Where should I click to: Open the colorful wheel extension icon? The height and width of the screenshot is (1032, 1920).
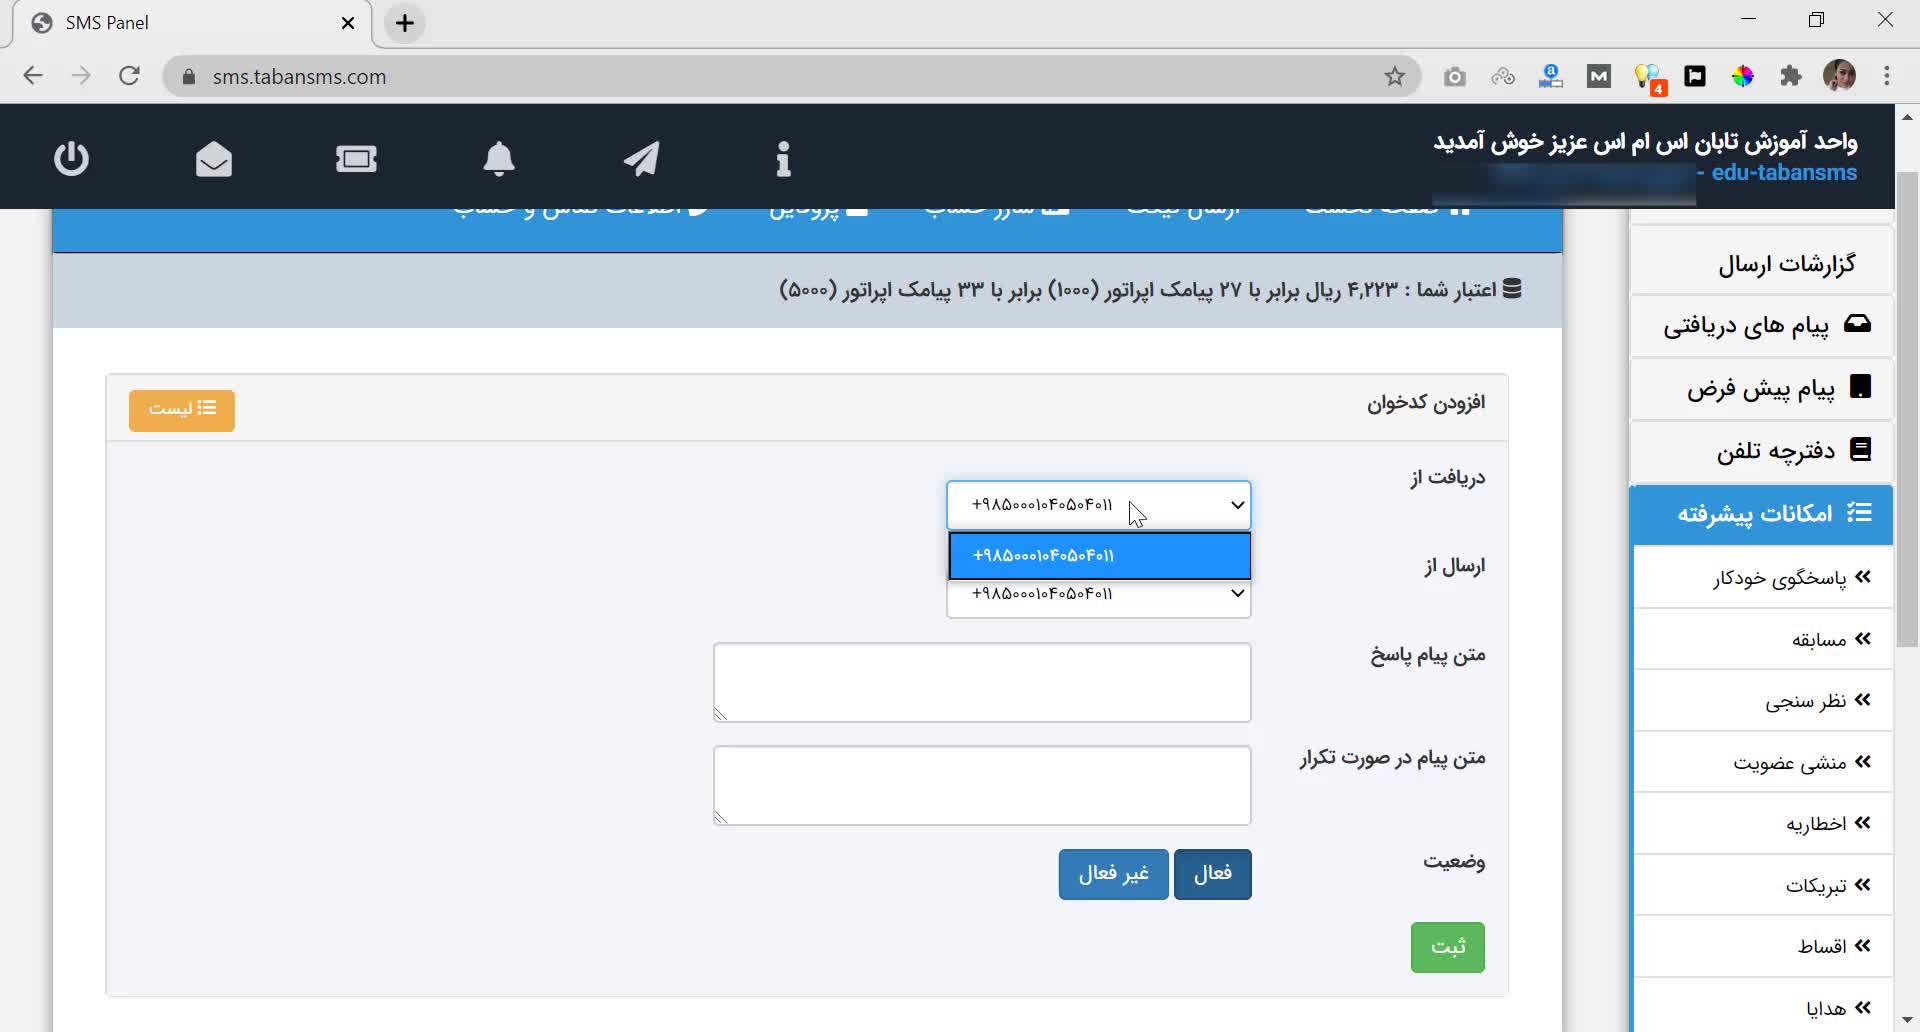(1743, 76)
